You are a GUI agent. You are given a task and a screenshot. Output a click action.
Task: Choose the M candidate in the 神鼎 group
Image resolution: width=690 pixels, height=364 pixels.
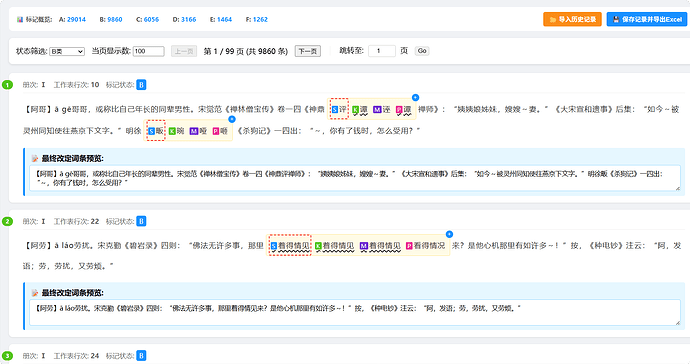click(382, 109)
